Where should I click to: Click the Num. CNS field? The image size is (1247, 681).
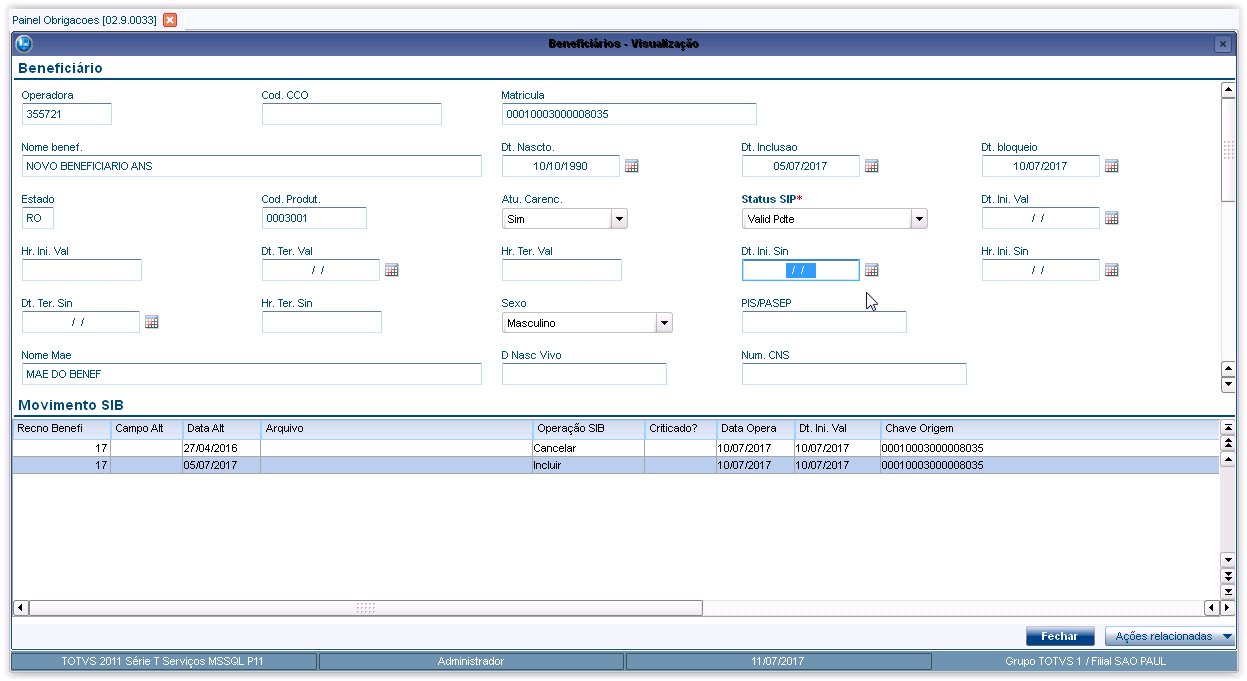point(854,374)
